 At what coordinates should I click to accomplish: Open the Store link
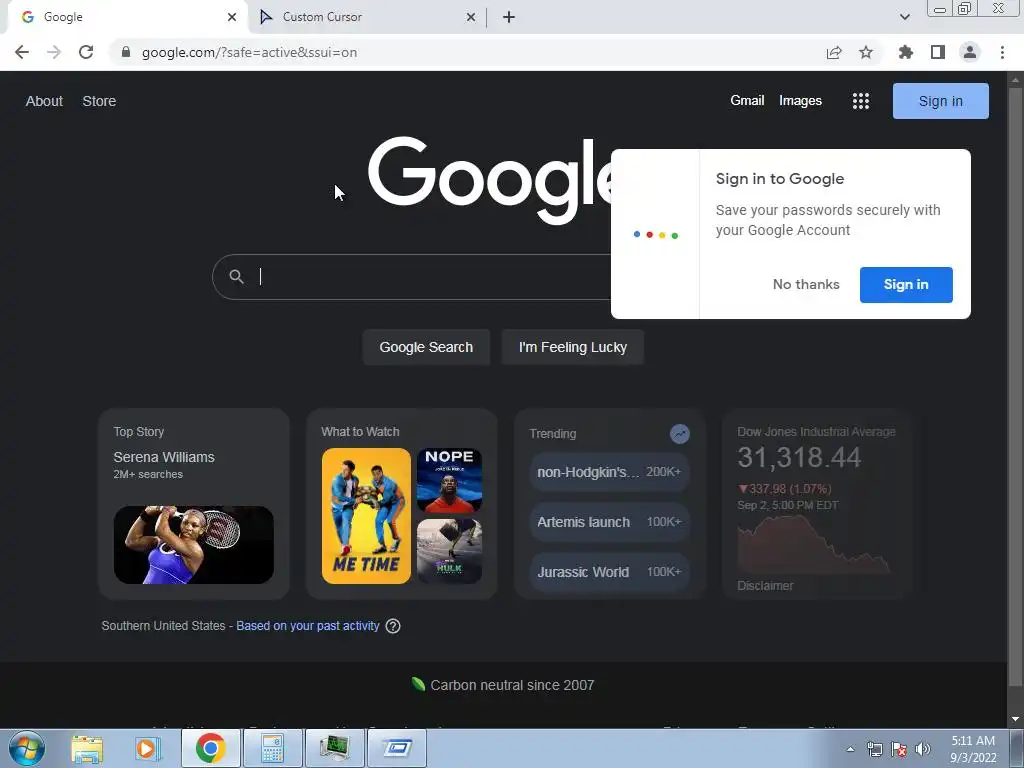99,101
